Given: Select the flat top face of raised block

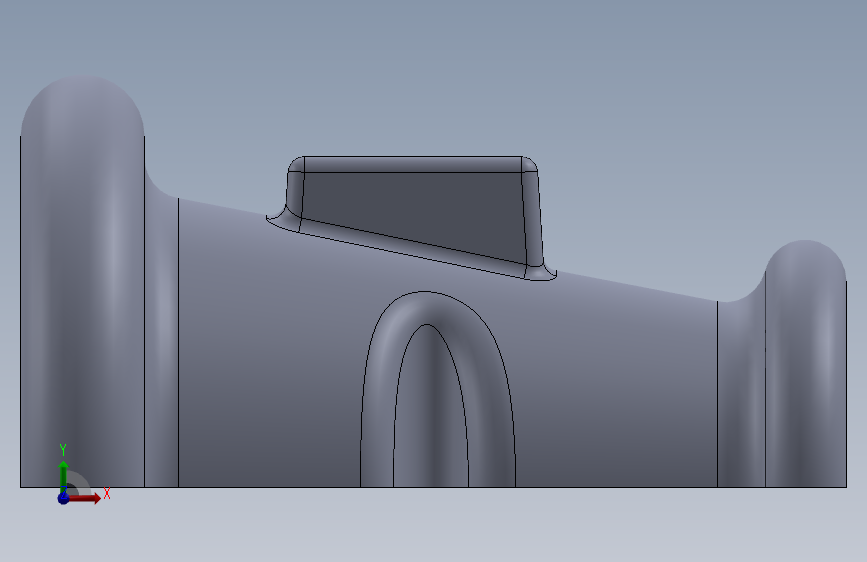Looking at the screenshot, I should pyautogui.click(x=413, y=164).
